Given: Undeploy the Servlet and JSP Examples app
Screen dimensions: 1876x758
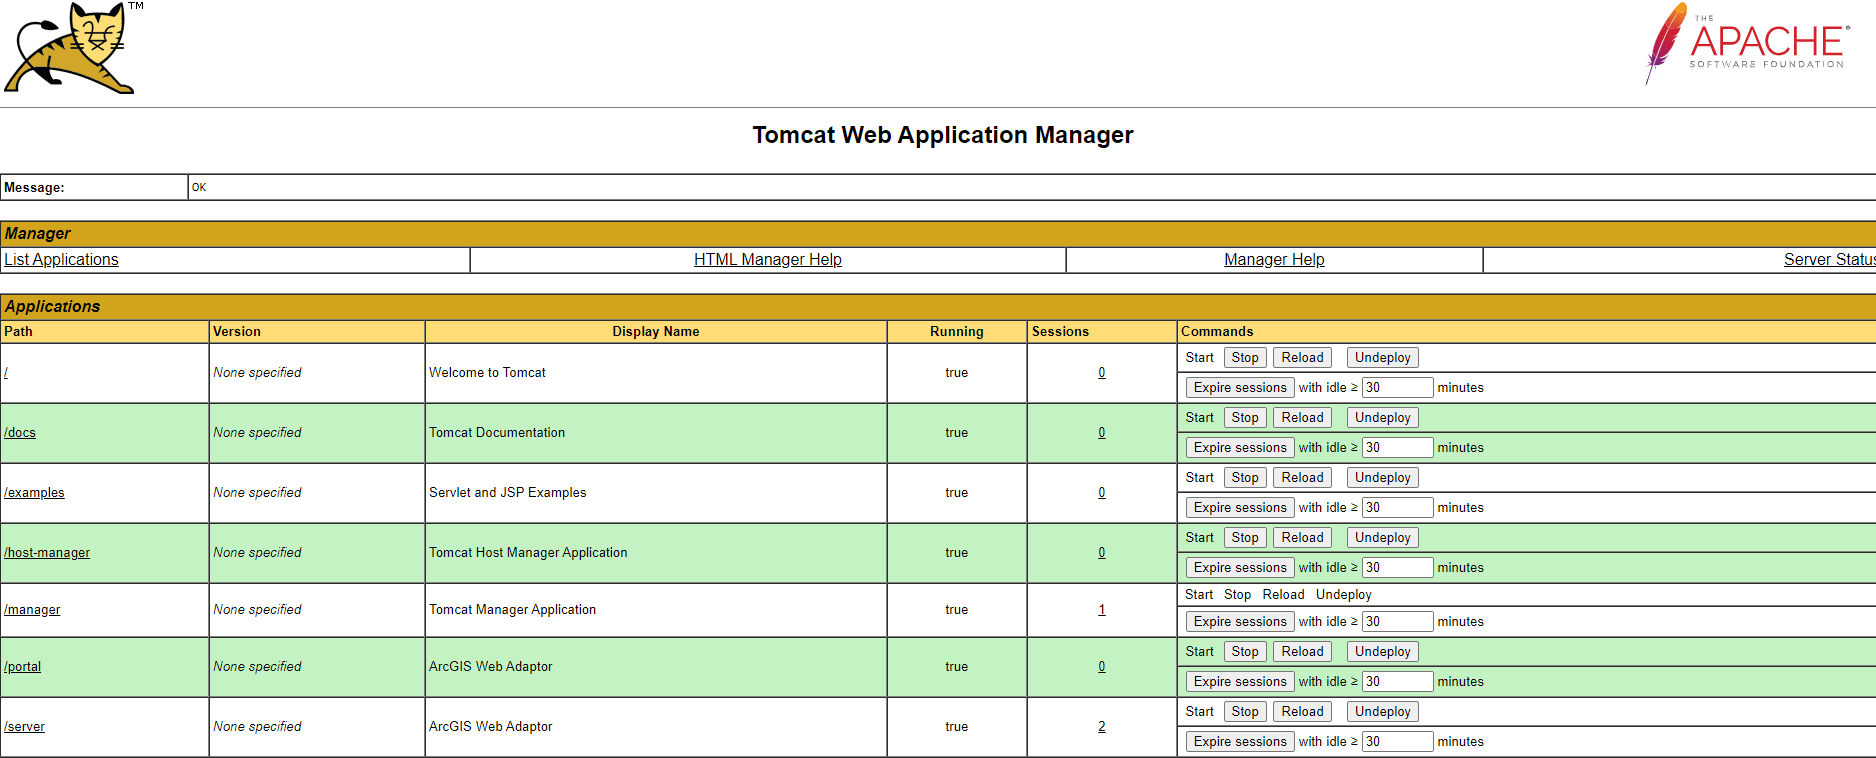Looking at the screenshot, I should (1382, 478).
